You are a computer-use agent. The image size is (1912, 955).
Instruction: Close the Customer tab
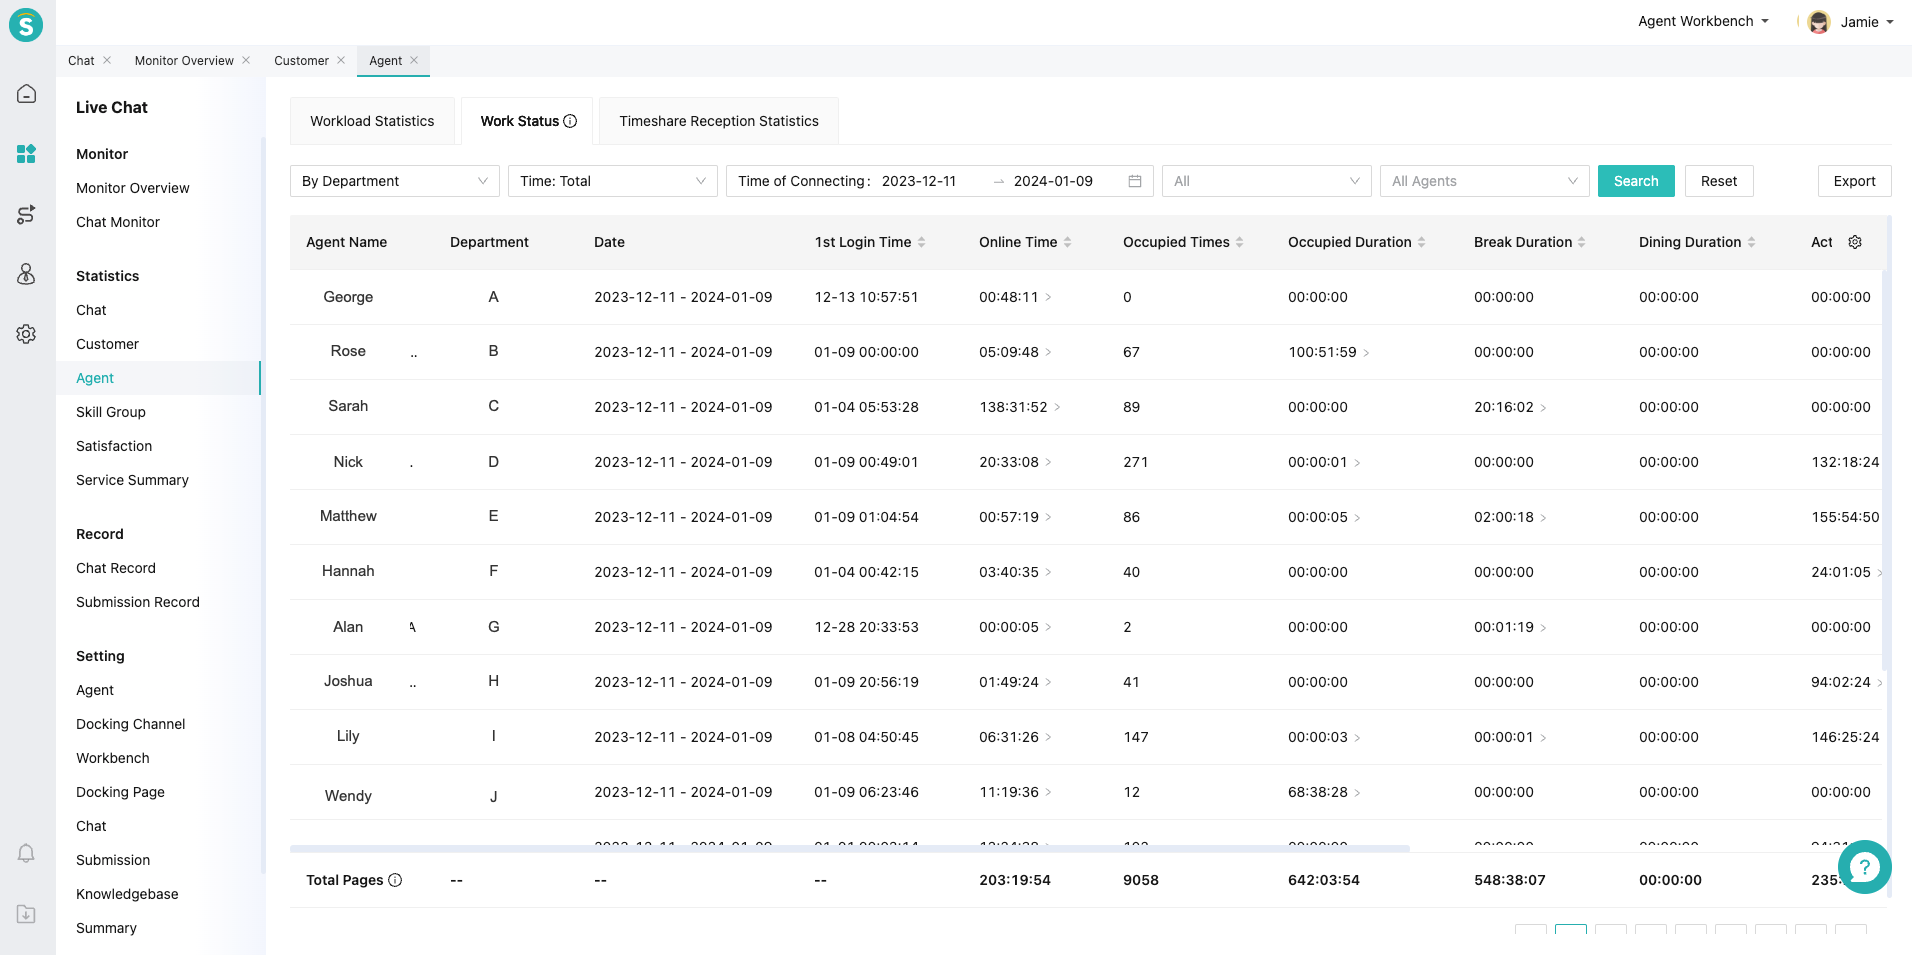[x=341, y=60]
